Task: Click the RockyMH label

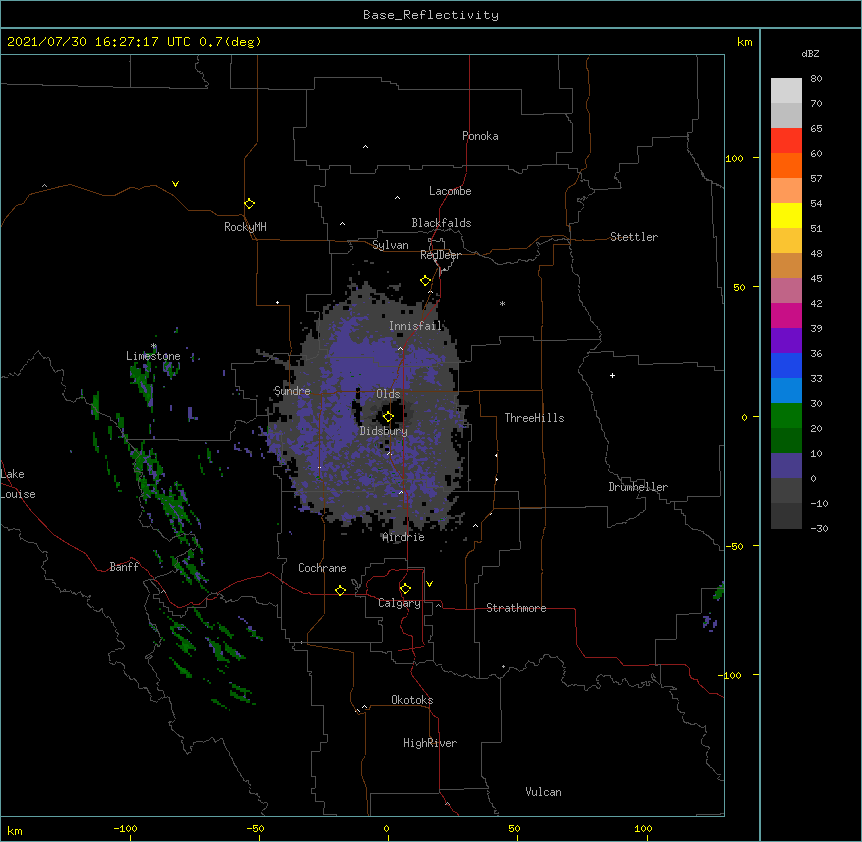Action: (245, 226)
